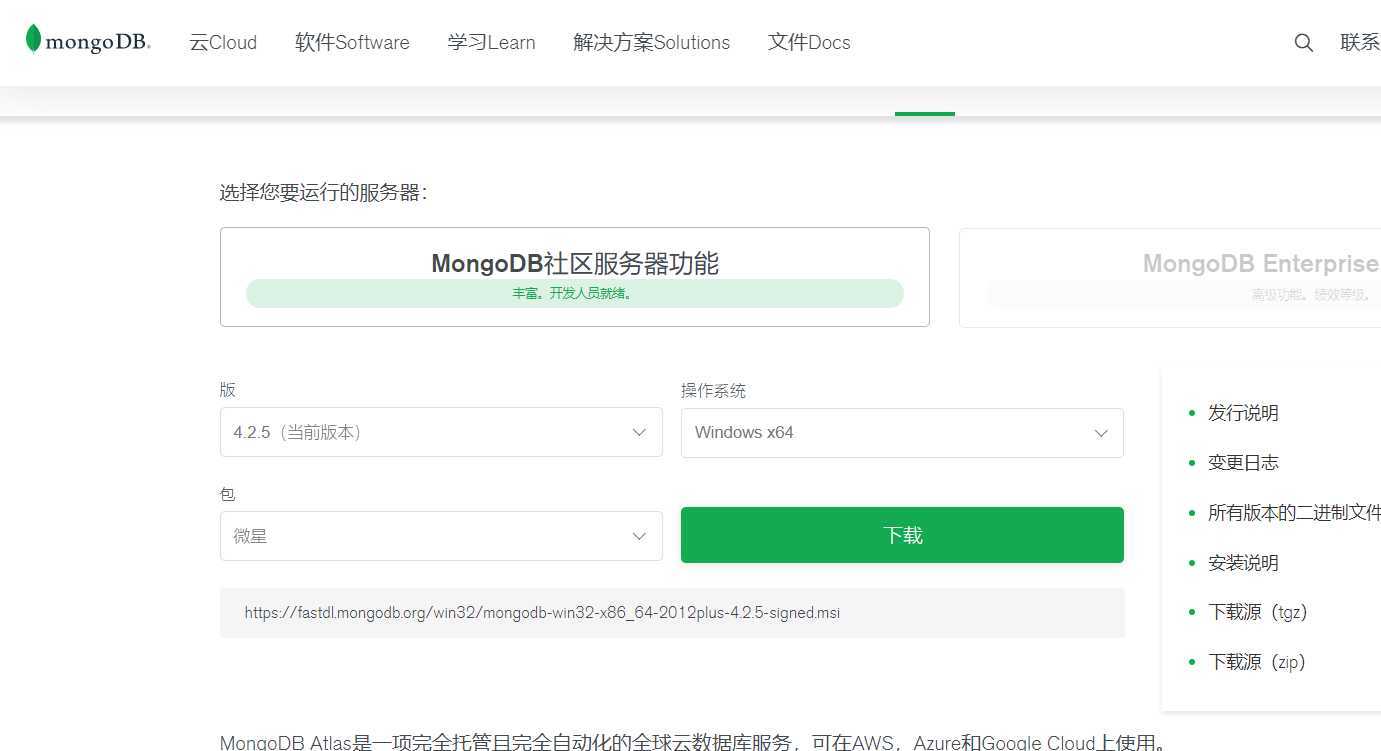This screenshot has width=1381, height=751.
Task: Select MongoDB社区服务器功能 card
Action: point(575,277)
